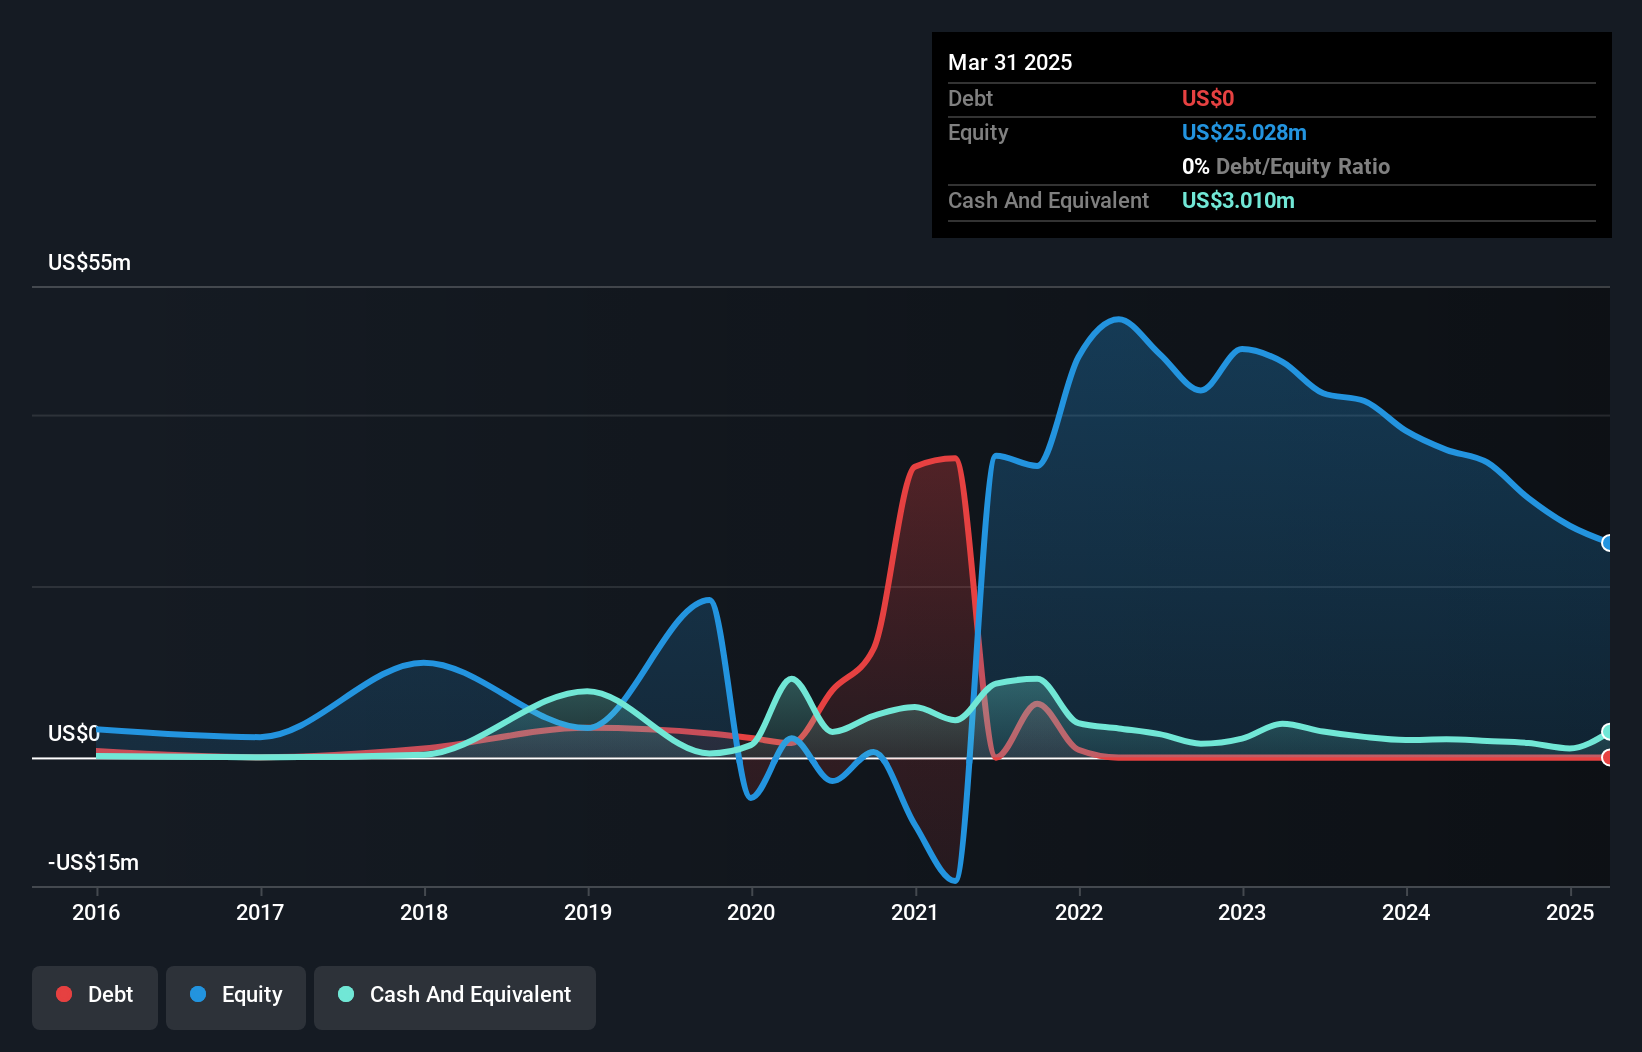The height and width of the screenshot is (1052, 1642).
Task: Select the blue Equity endpoint marker
Action: [x=1608, y=543]
